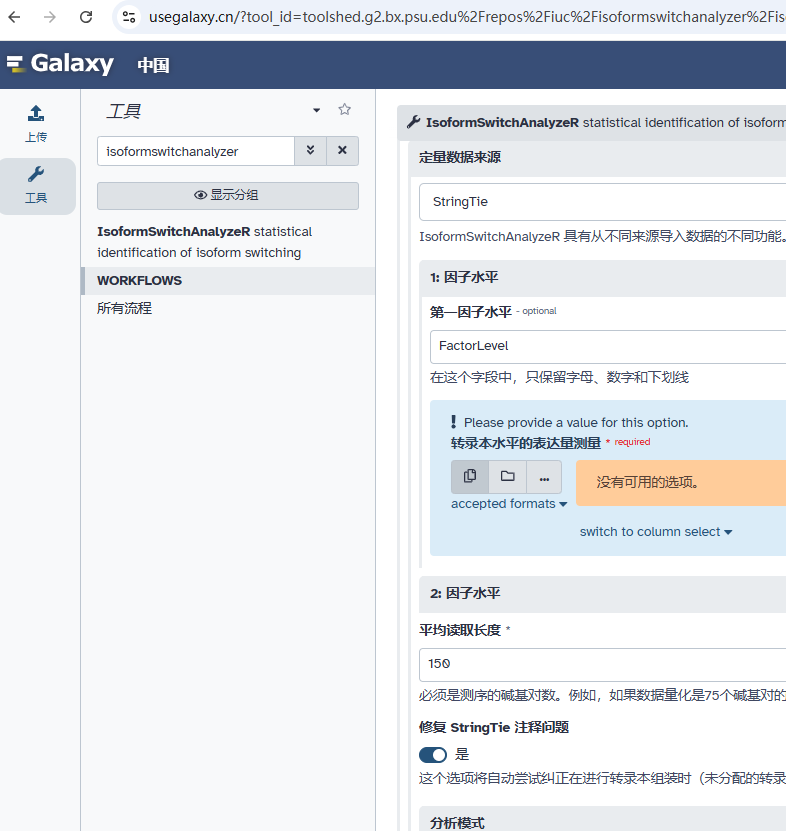Open advanced search double-chevron
This screenshot has width=786, height=831.
click(311, 151)
